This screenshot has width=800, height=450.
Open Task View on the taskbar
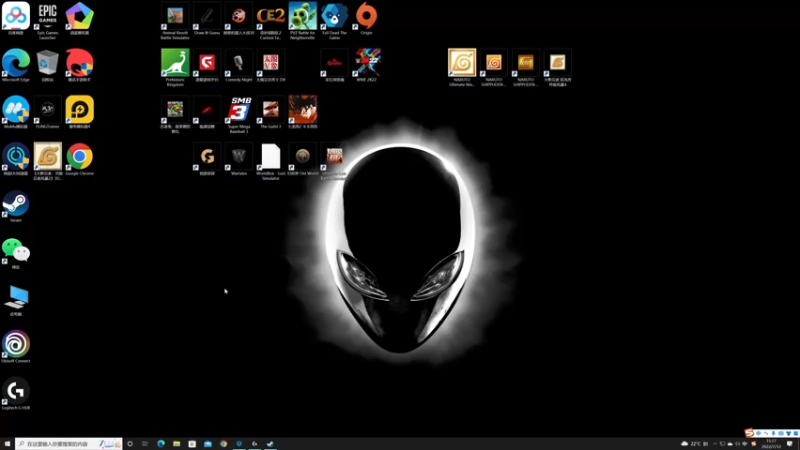[145, 444]
